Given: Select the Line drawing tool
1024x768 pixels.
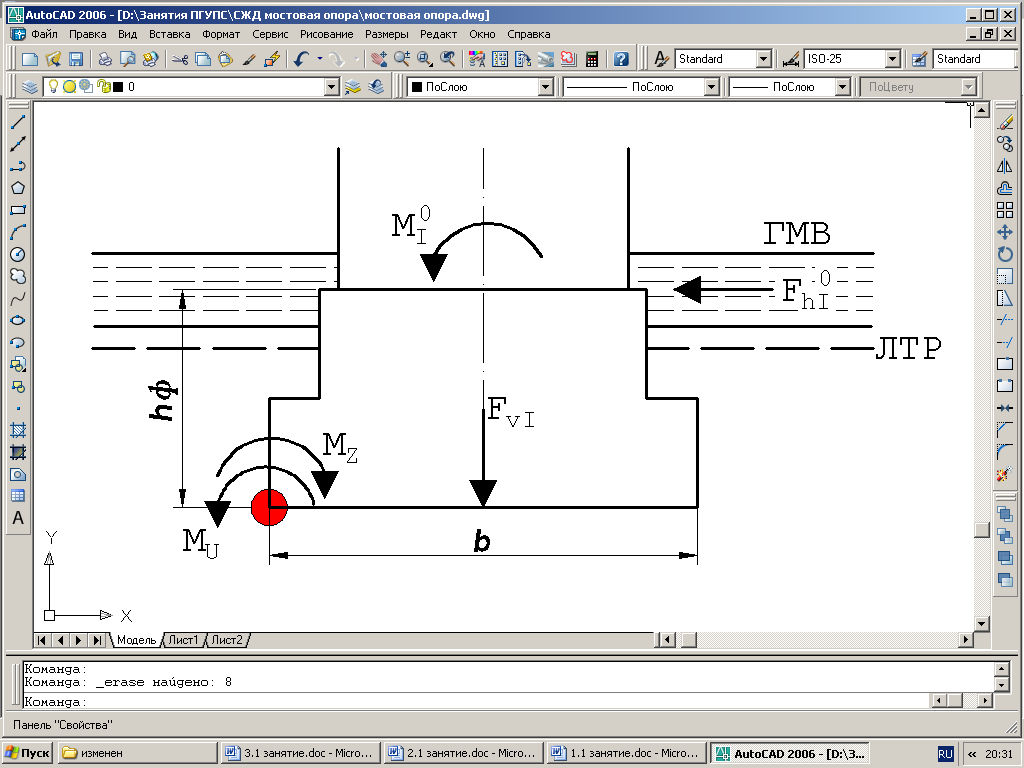Looking at the screenshot, I should [x=18, y=121].
